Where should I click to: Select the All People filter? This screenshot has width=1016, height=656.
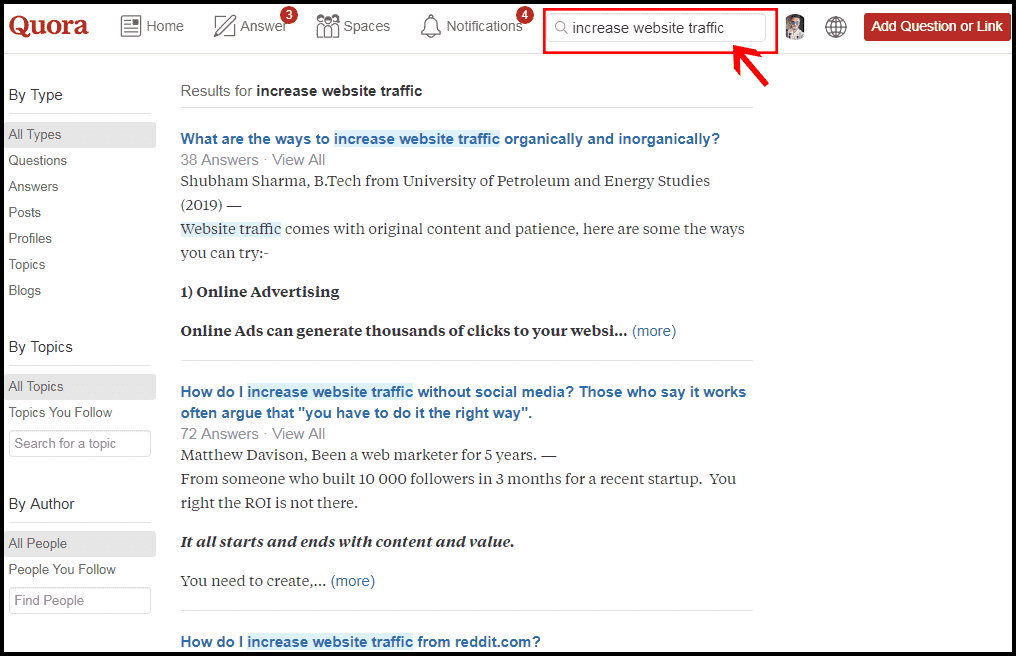[80, 544]
